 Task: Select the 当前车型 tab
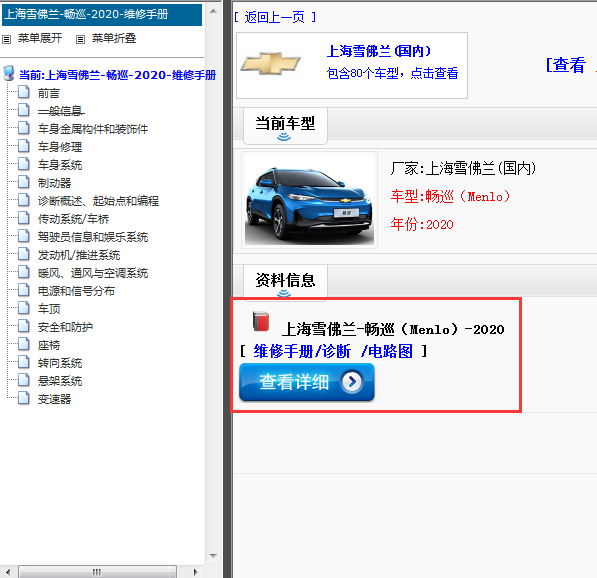(285, 125)
